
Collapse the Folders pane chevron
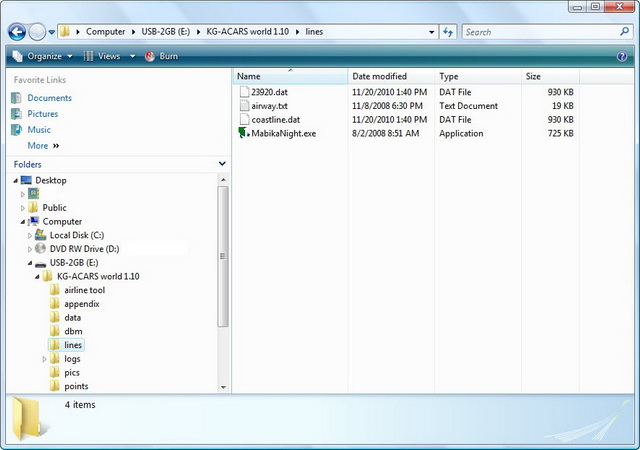click(x=221, y=164)
